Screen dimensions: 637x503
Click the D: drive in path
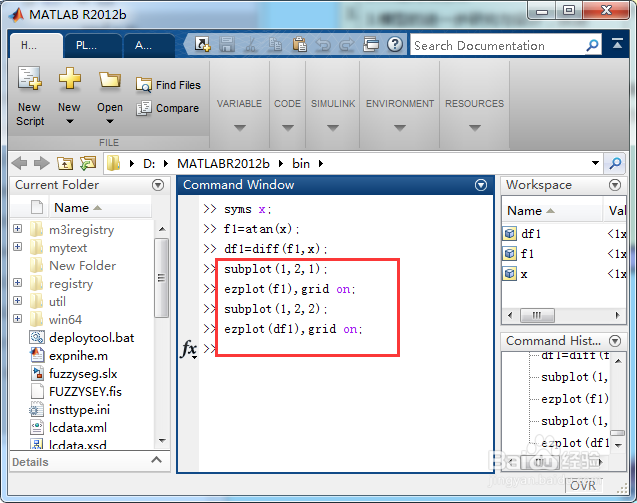(149, 163)
